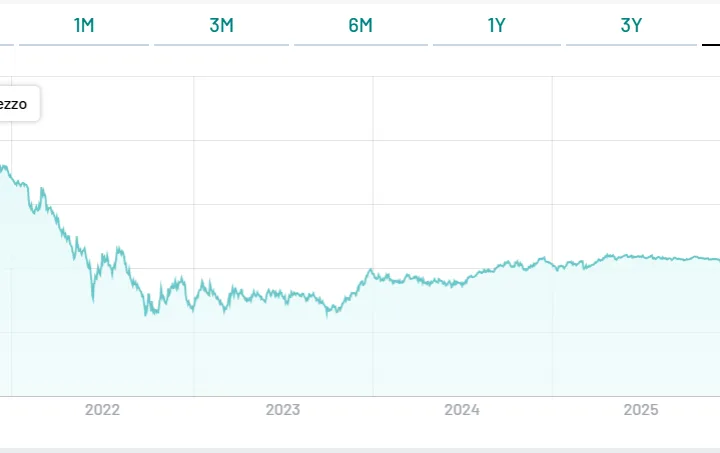Screen dimensions: 720x453
Task: Switch to the 3M range tab
Action: coord(221,25)
